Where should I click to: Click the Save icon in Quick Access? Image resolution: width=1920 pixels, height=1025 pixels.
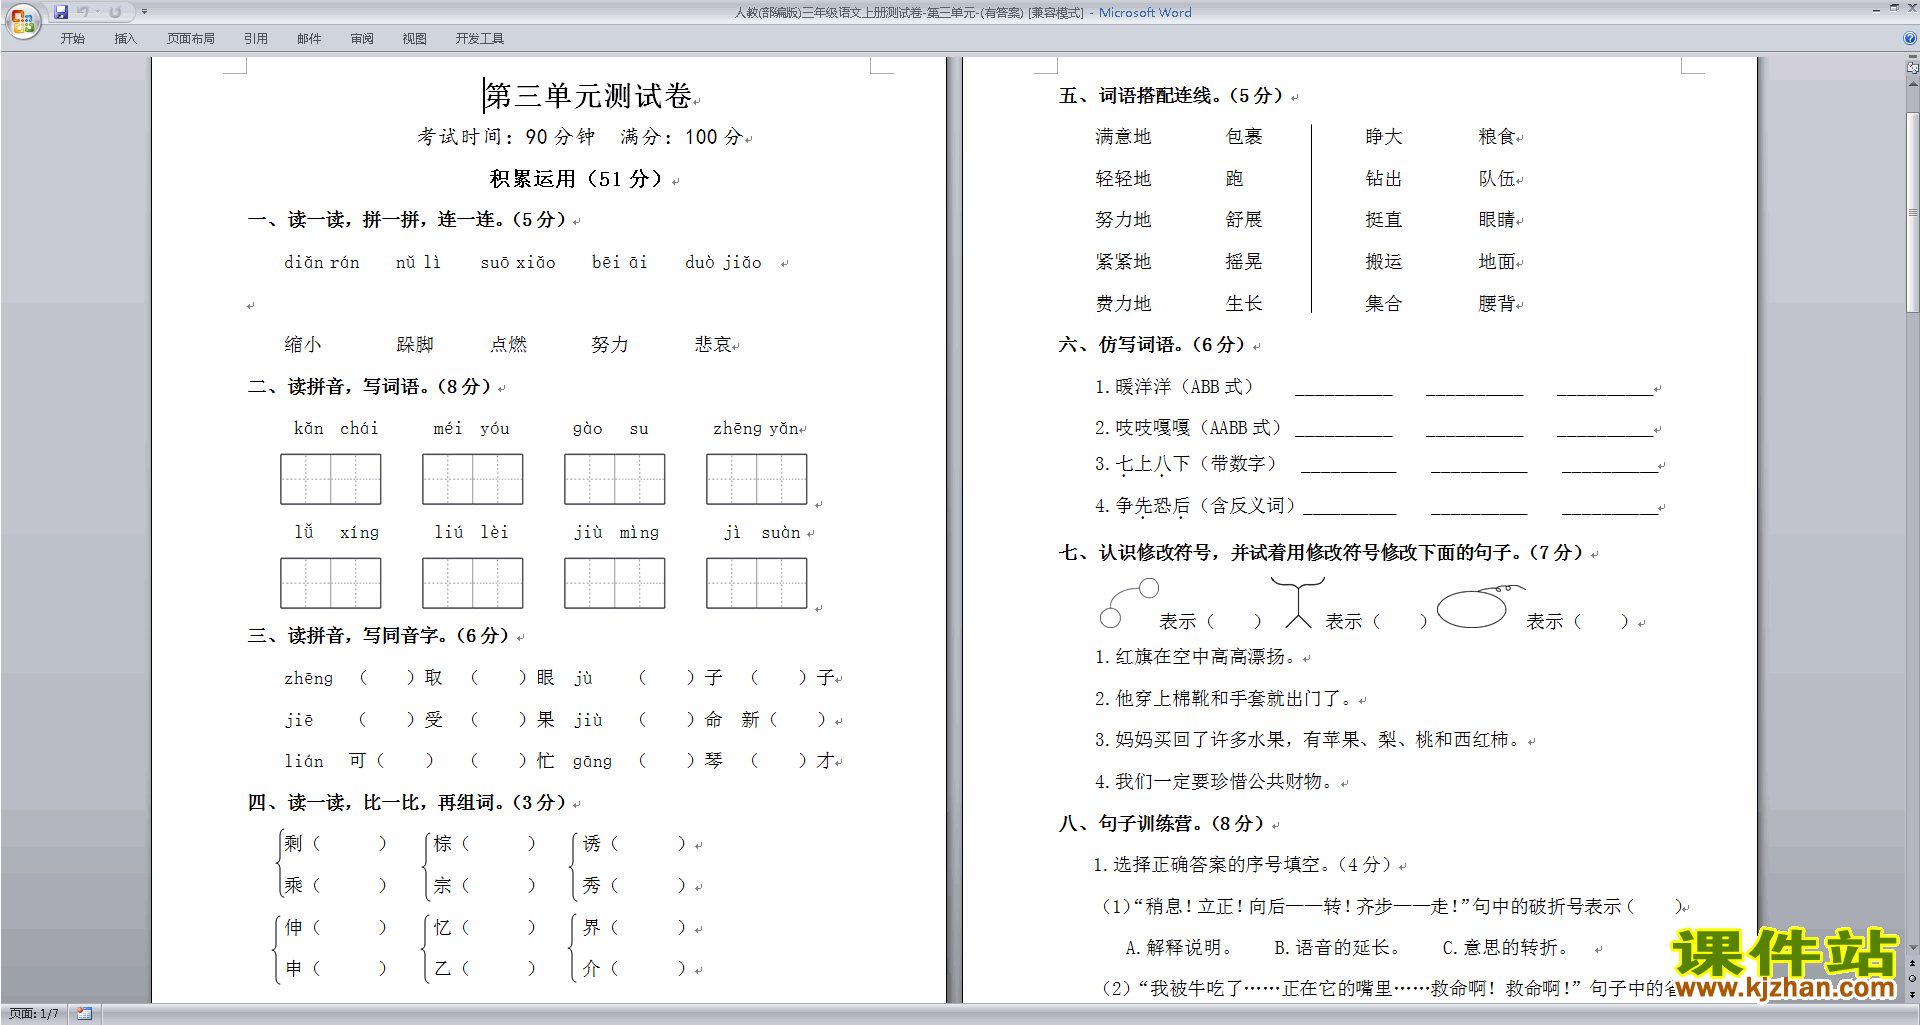(x=61, y=12)
